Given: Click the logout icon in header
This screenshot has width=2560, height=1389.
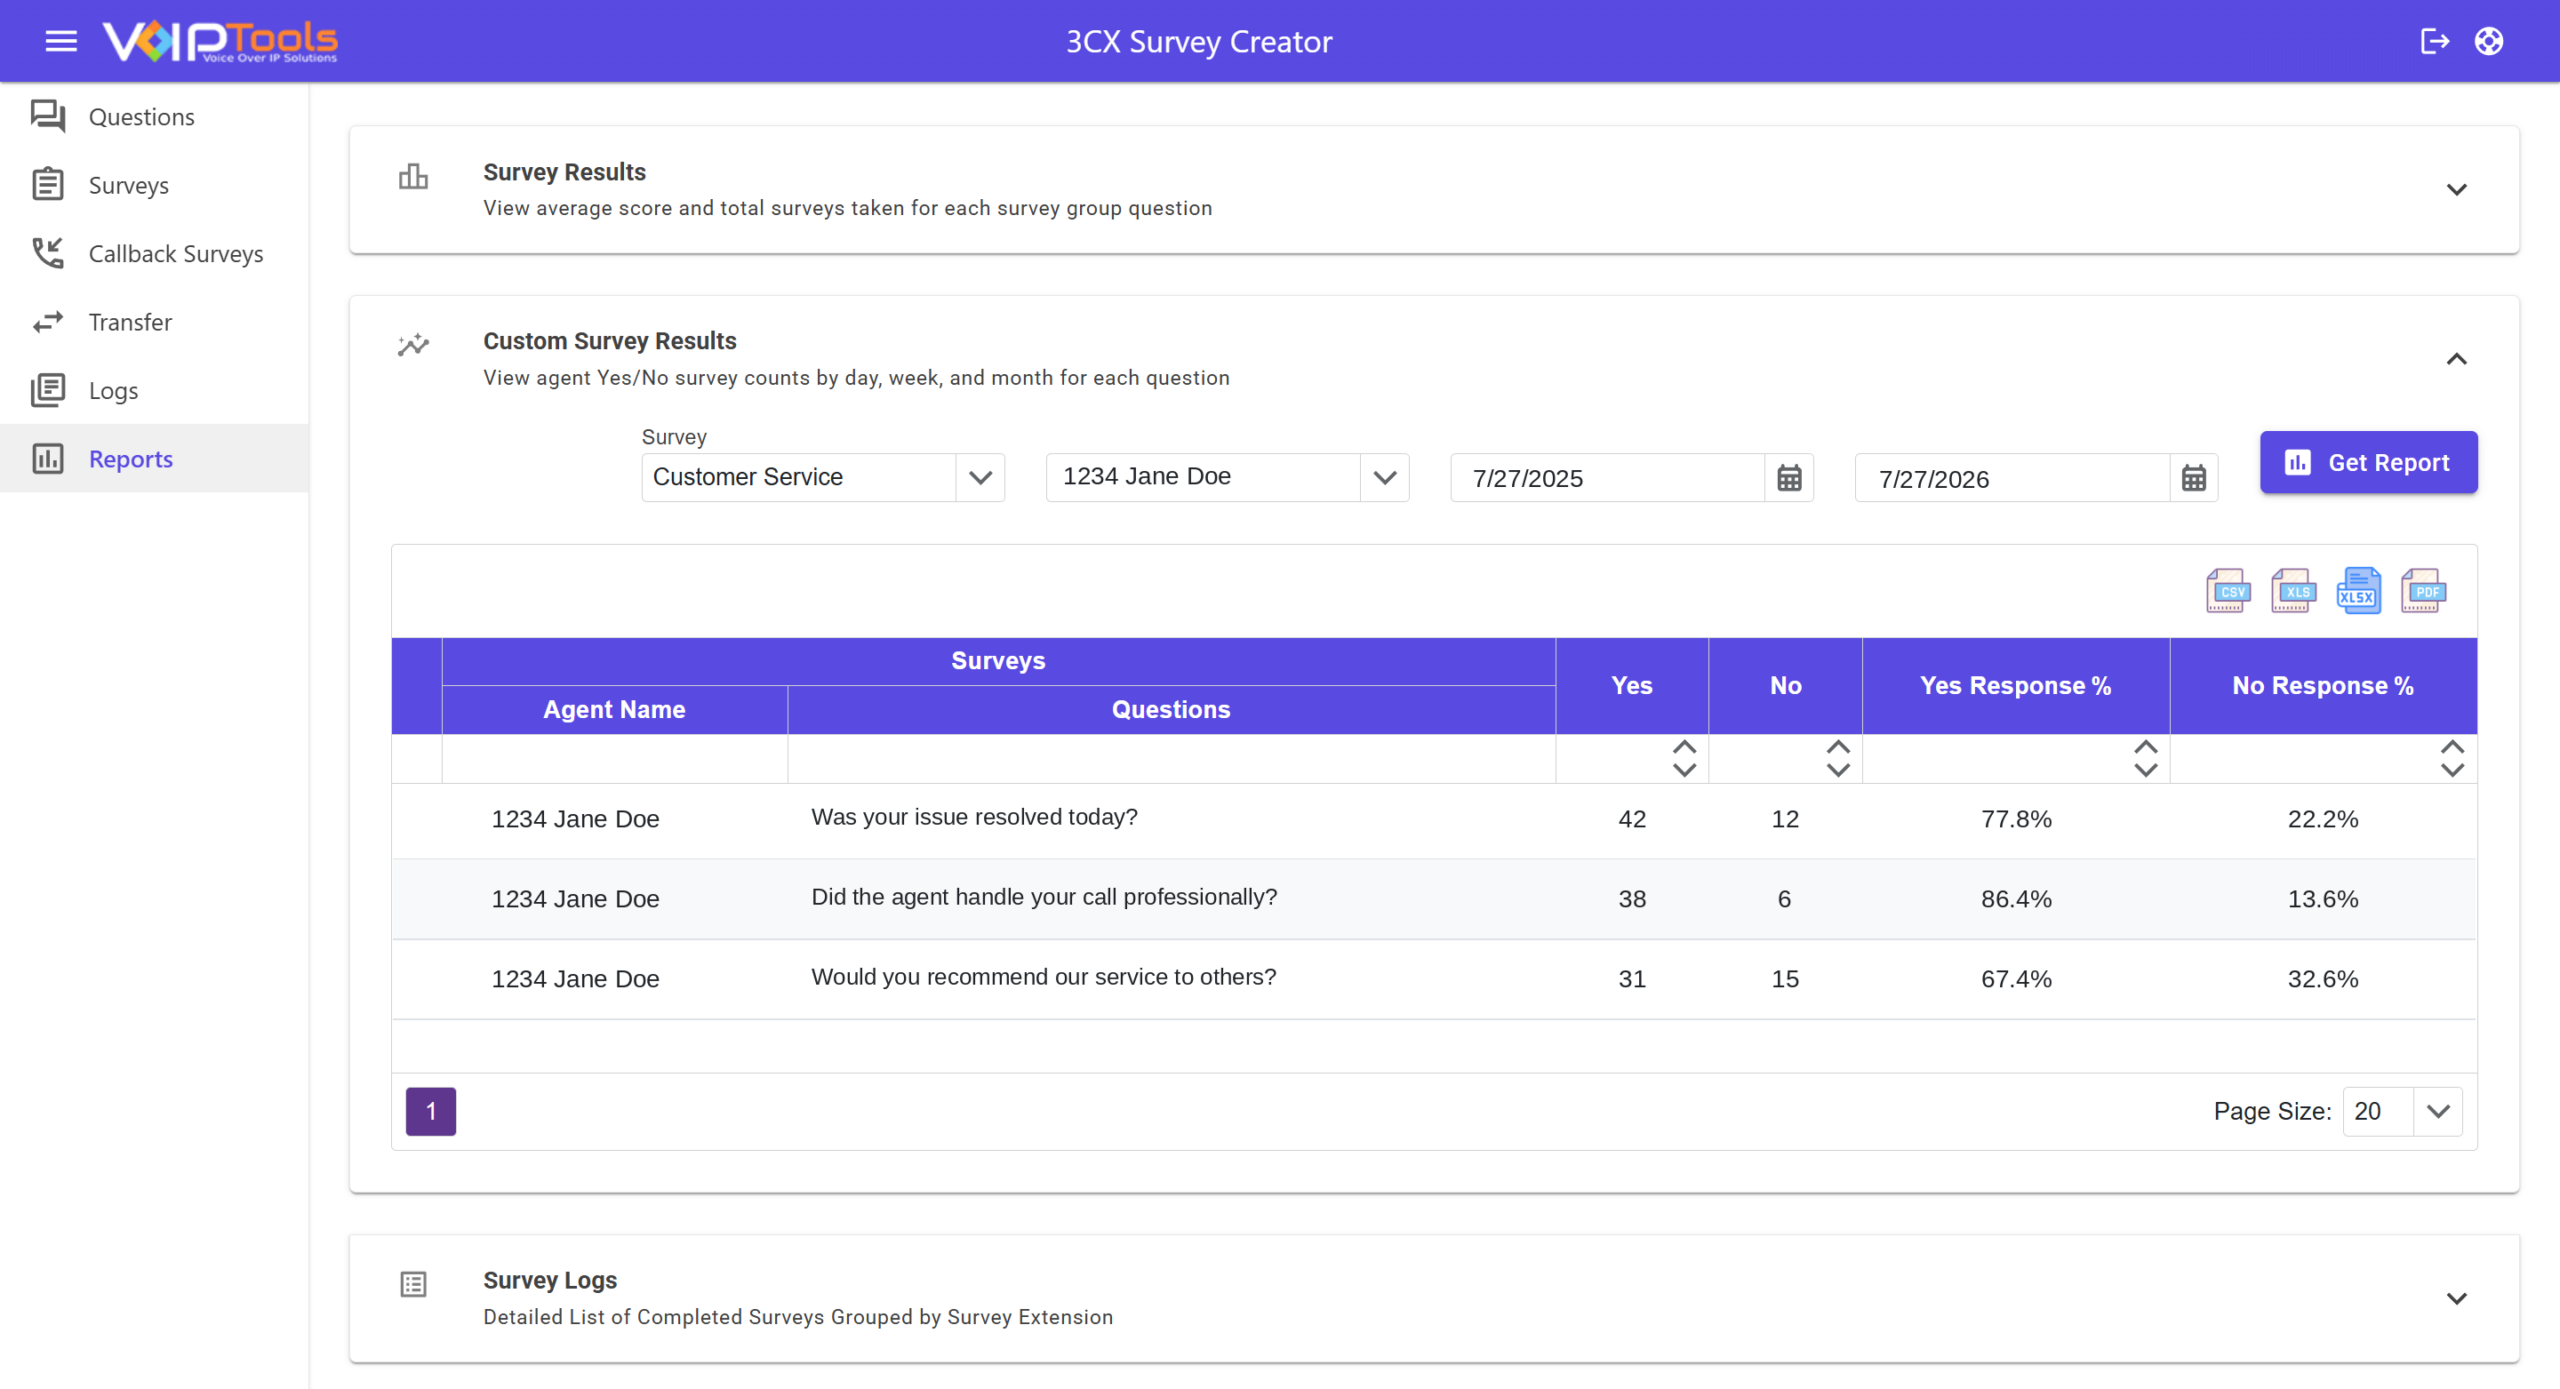Looking at the screenshot, I should pos(2434,41).
